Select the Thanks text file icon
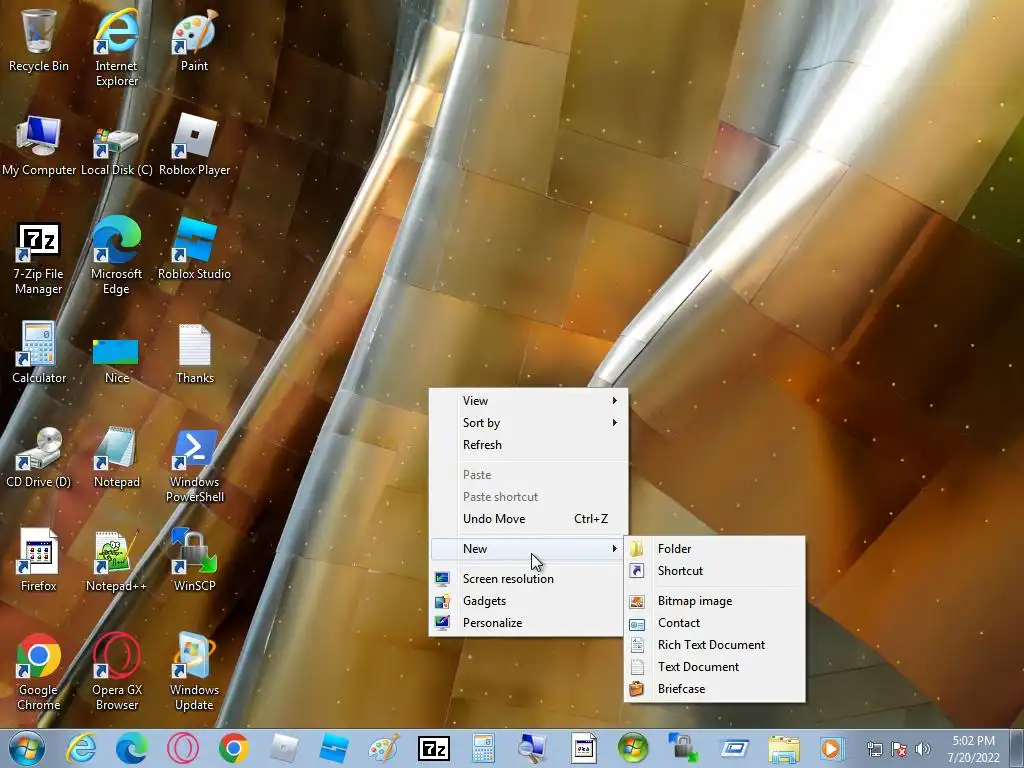The height and width of the screenshot is (768, 1024). pyautogui.click(x=195, y=354)
